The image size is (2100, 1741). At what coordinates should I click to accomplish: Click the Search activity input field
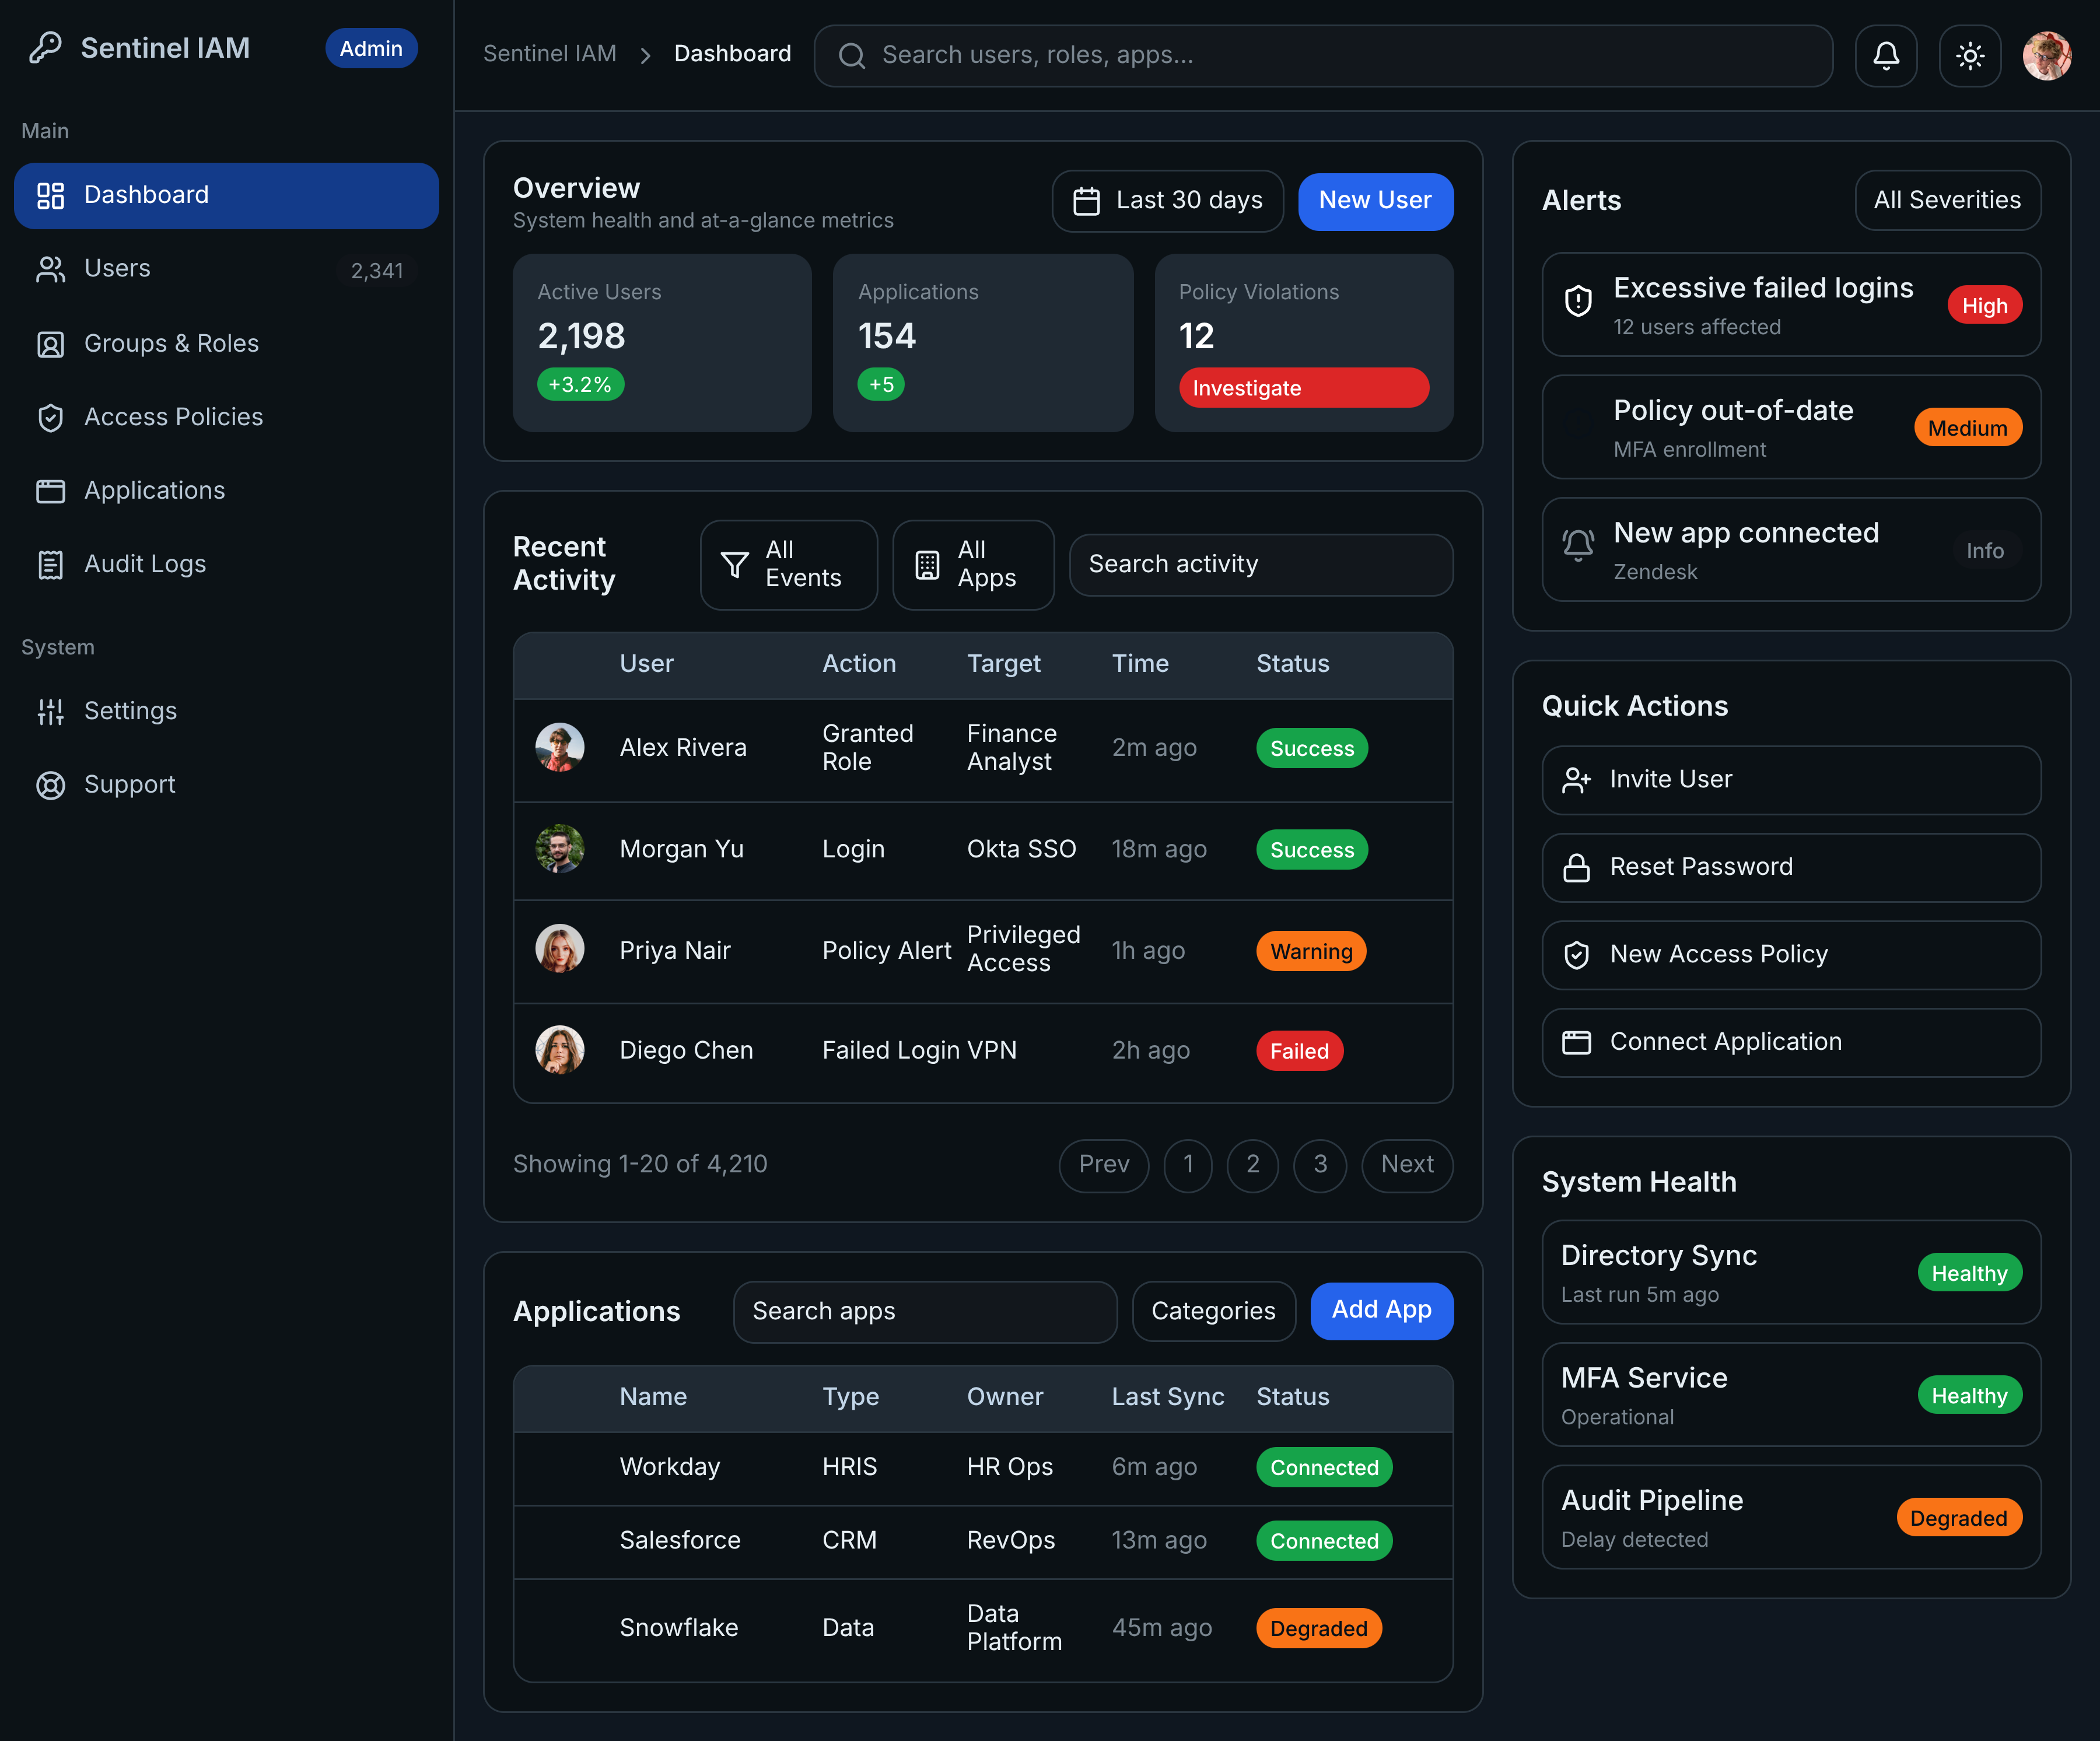point(1260,564)
